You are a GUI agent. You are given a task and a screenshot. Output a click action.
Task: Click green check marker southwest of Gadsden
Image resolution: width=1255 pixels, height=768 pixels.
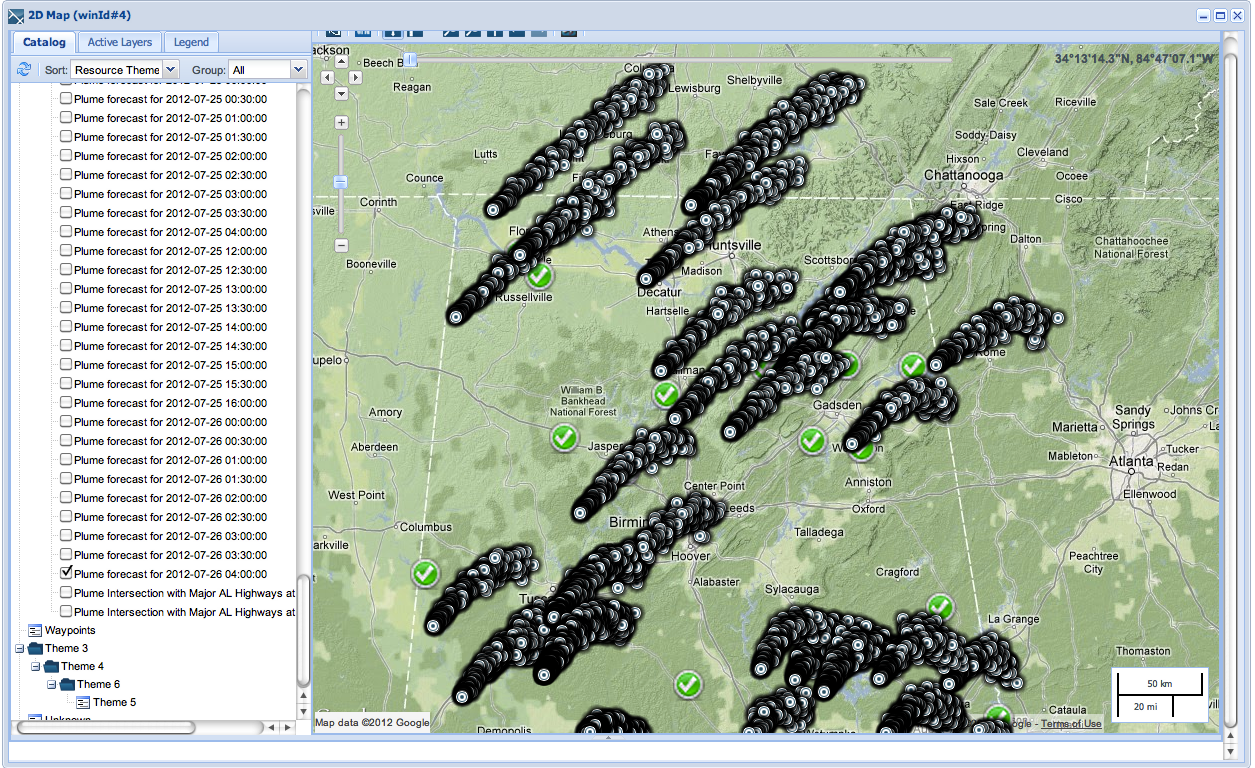812,439
